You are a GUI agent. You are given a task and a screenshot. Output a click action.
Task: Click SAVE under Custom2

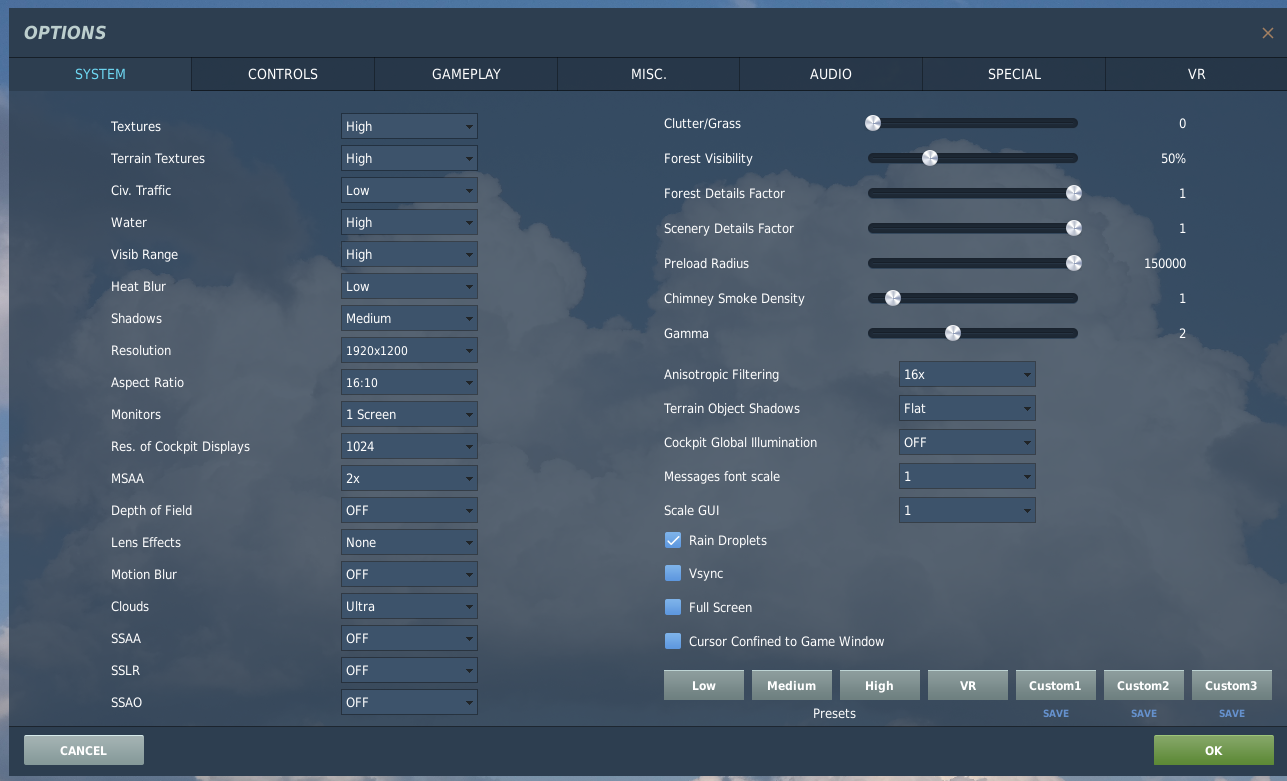[x=1144, y=713]
